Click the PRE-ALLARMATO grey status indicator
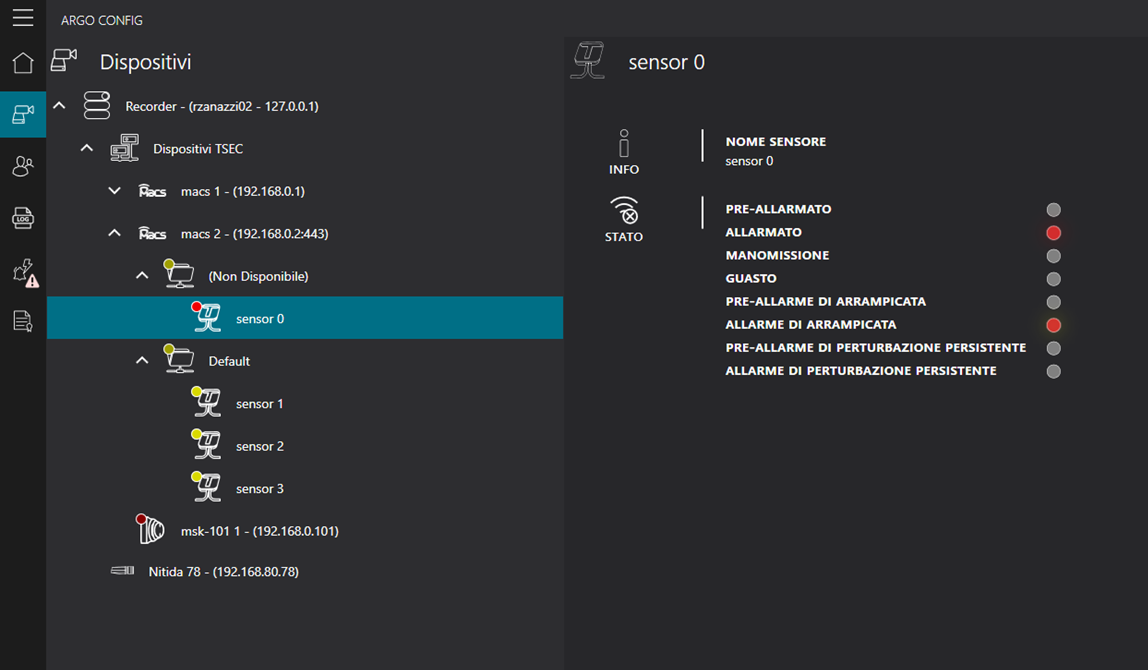 click(x=1053, y=210)
